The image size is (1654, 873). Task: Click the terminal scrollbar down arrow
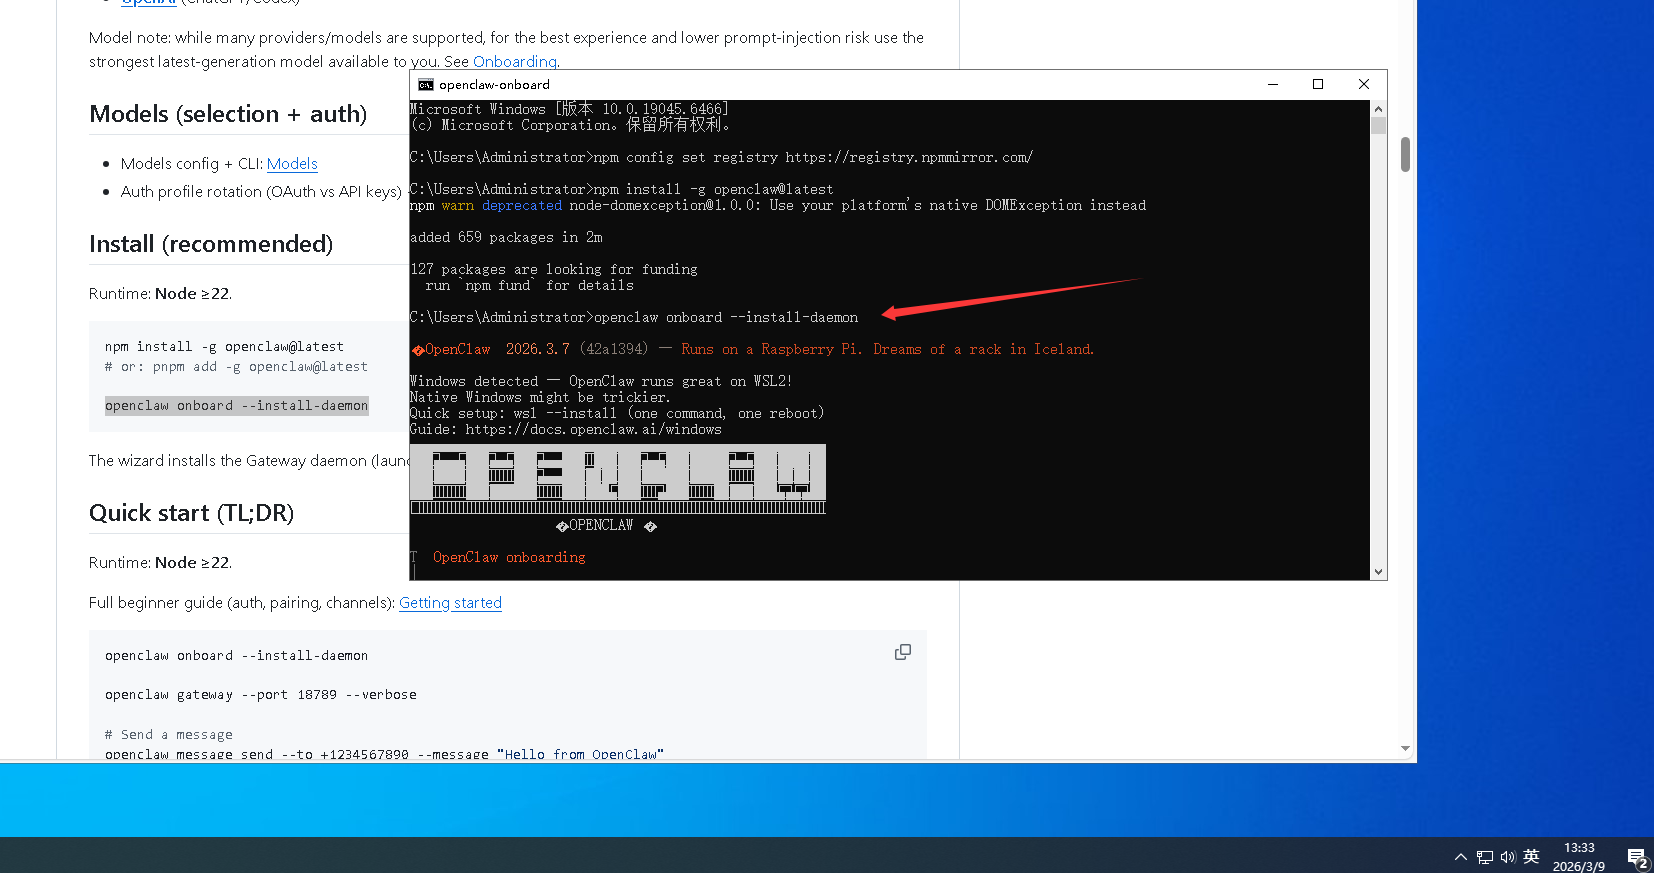tap(1378, 572)
